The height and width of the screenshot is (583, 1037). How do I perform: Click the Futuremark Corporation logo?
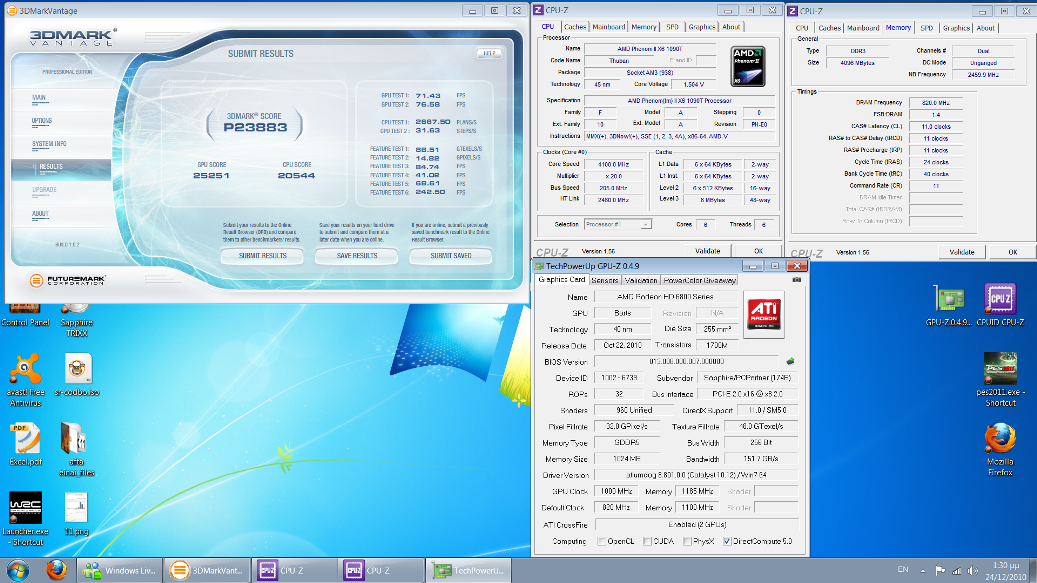67,280
